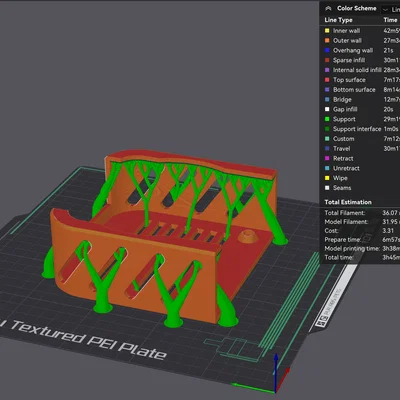
Task: Click the "Total time:" label
Action: [339, 257]
